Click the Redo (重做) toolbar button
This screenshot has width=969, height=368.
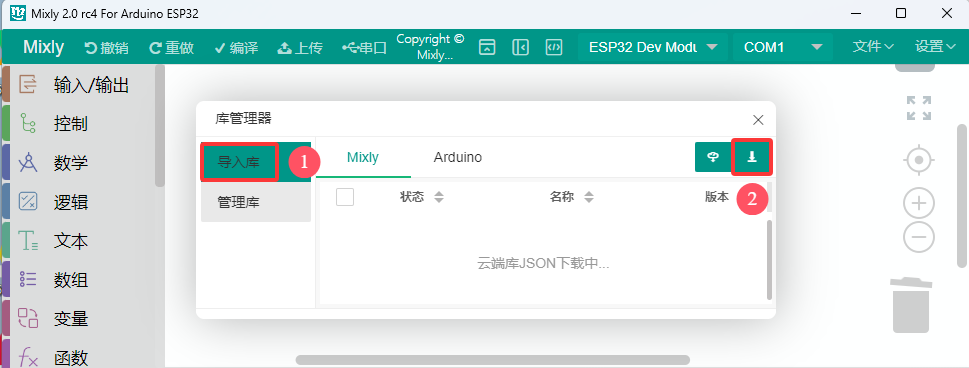172,48
